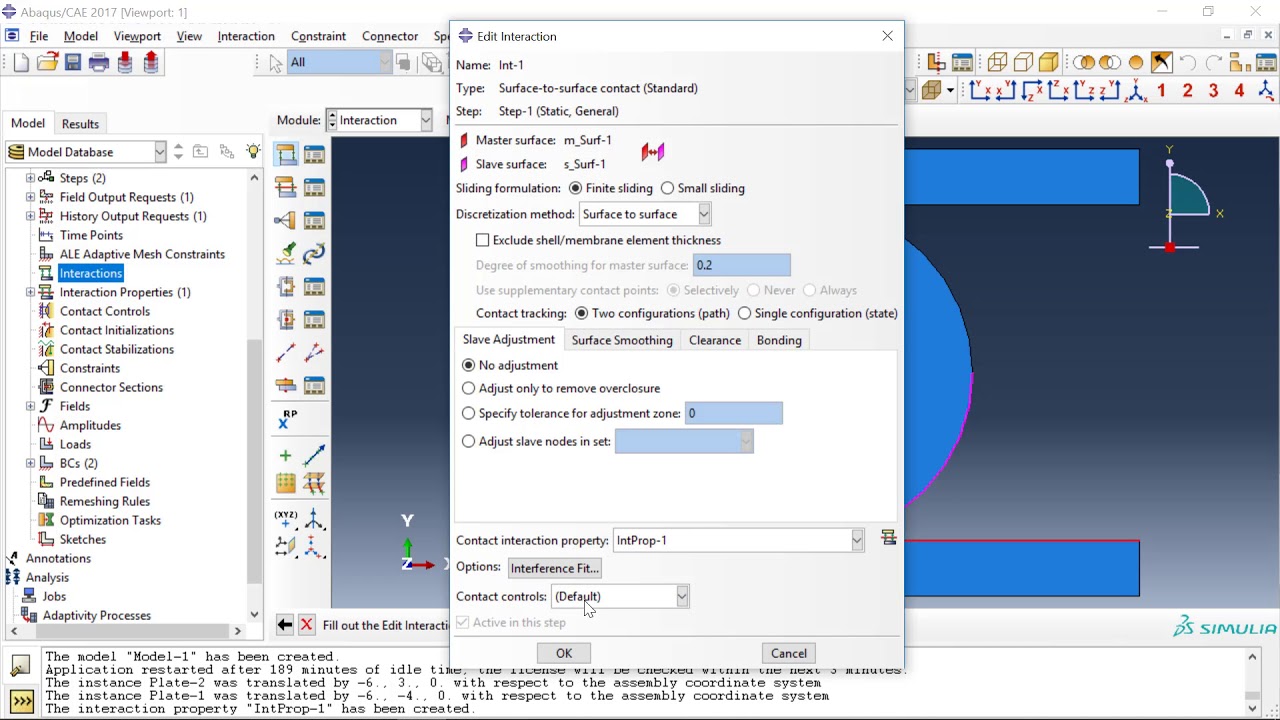This screenshot has width=1280, height=720.
Task: Switch to the Surface Smoothing tab
Action: click(622, 340)
